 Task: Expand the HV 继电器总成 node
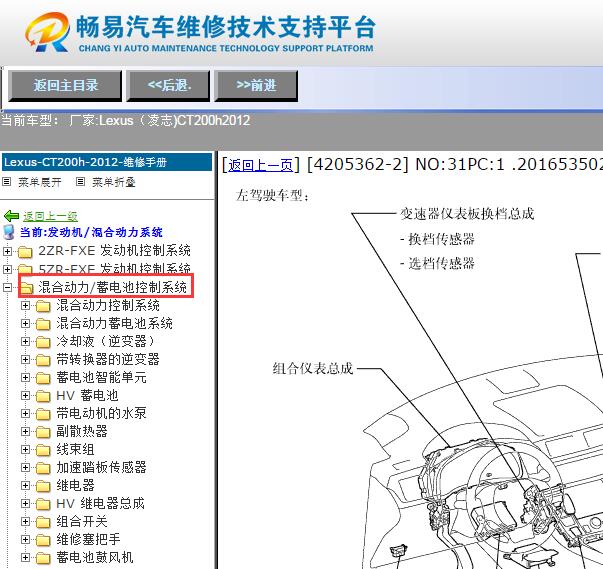25,504
